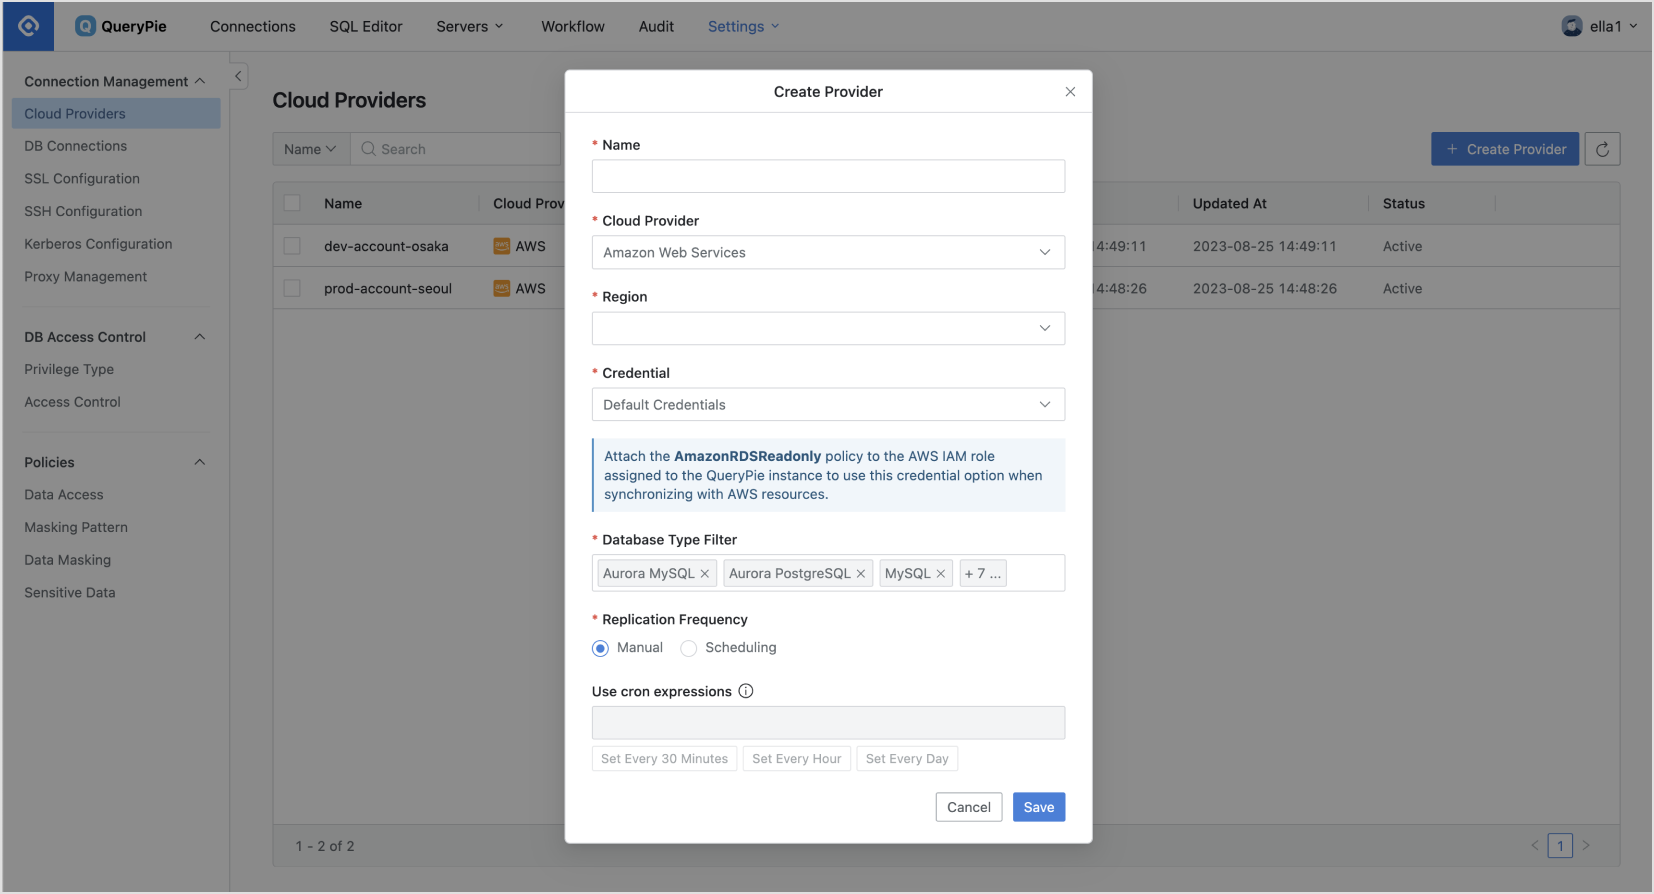1654x894 pixels.
Task: Expand the +7 more database types
Action: point(982,574)
